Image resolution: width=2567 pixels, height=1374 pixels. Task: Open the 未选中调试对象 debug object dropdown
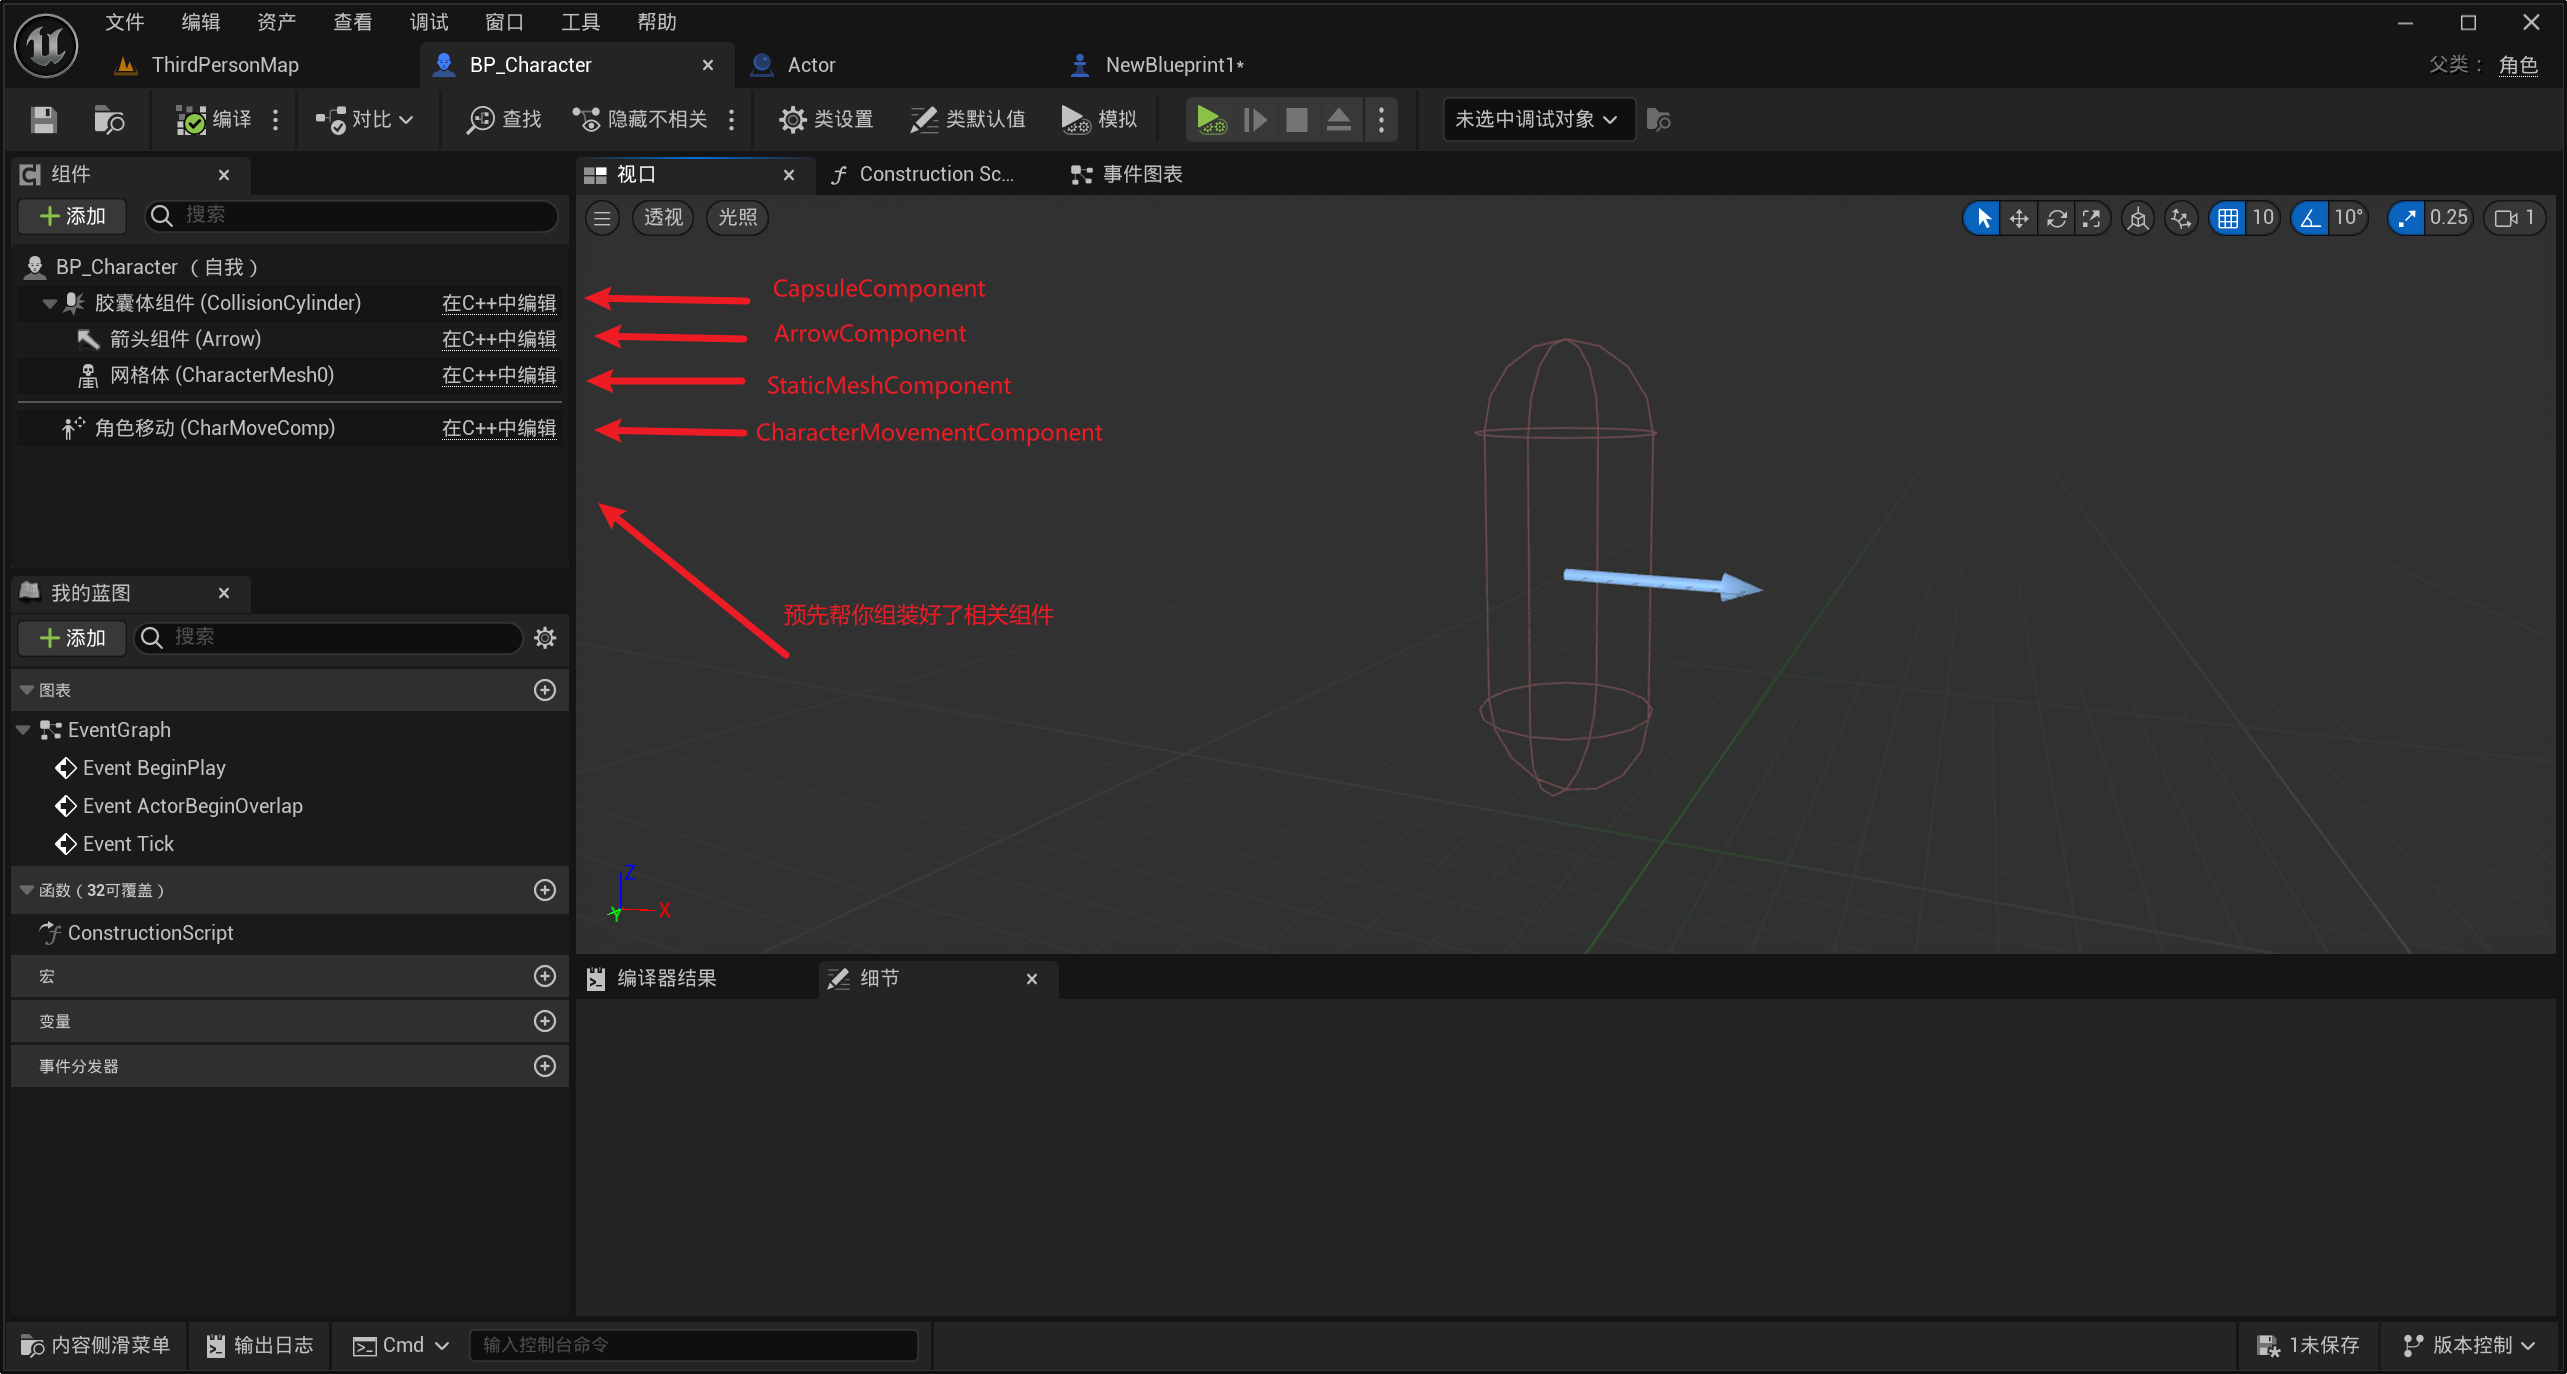coord(1538,120)
